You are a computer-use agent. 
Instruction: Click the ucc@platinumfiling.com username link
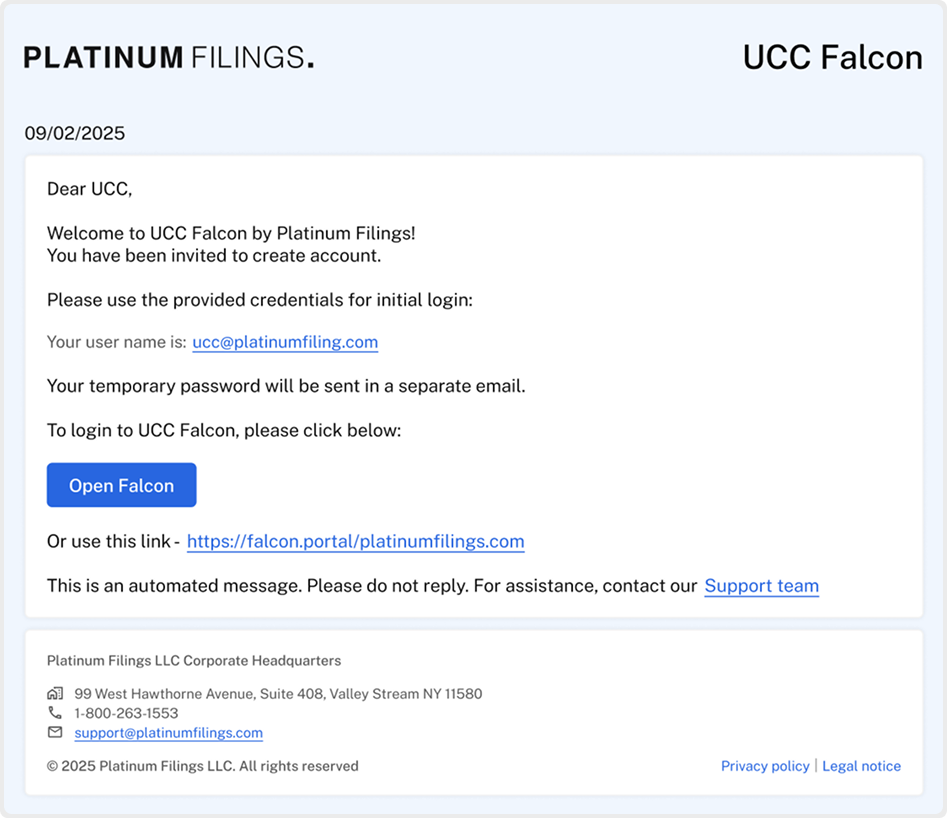(x=285, y=342)
